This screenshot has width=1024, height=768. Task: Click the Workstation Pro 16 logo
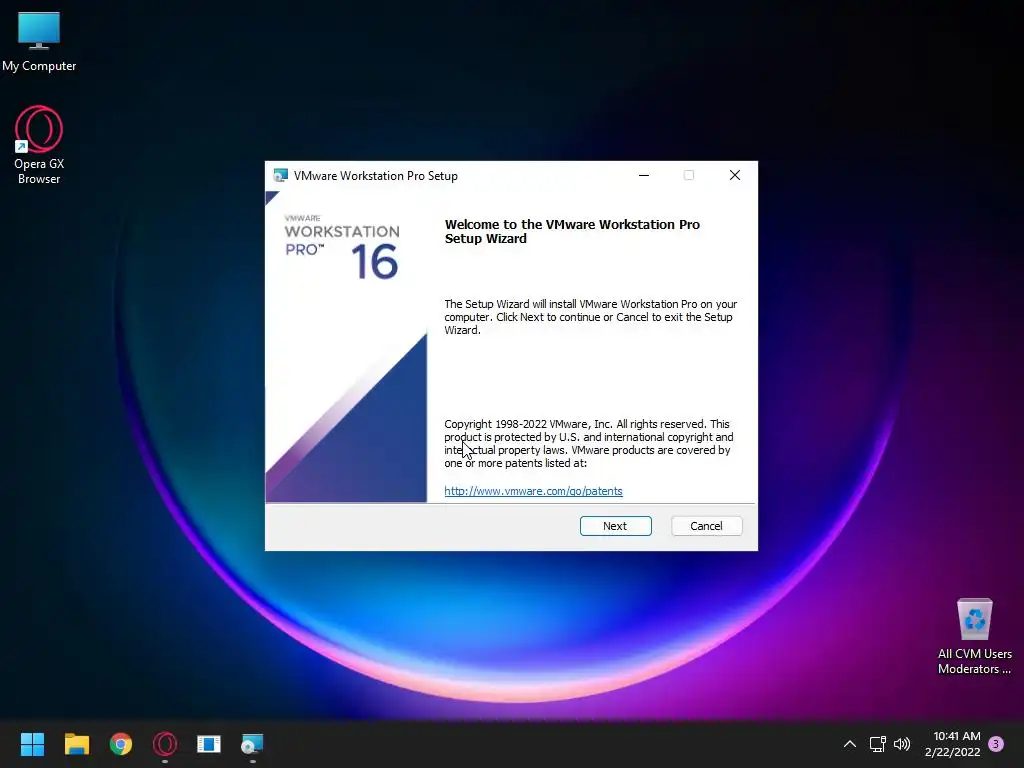point(342,246)
